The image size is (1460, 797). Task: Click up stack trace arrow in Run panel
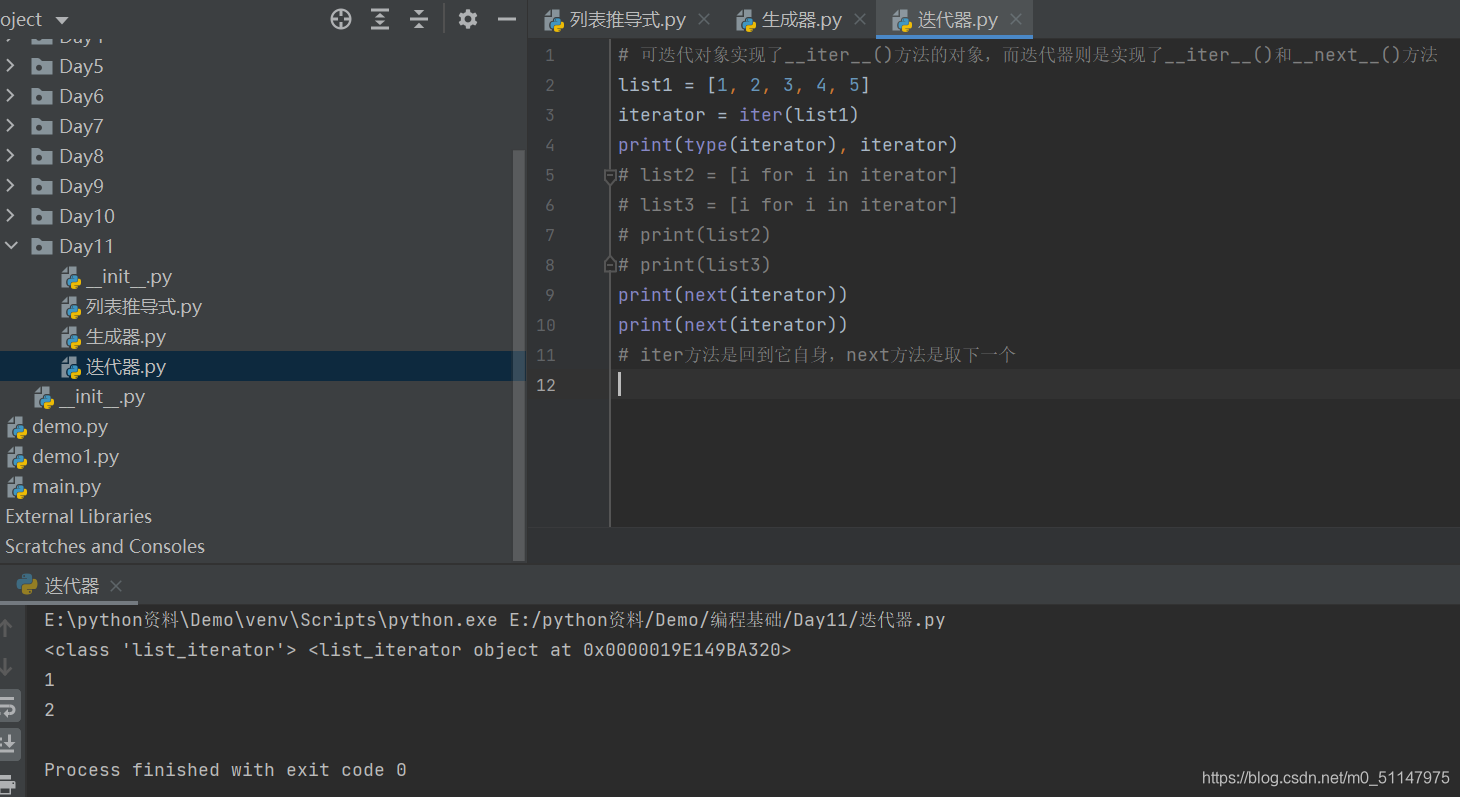tap(7, 628)
